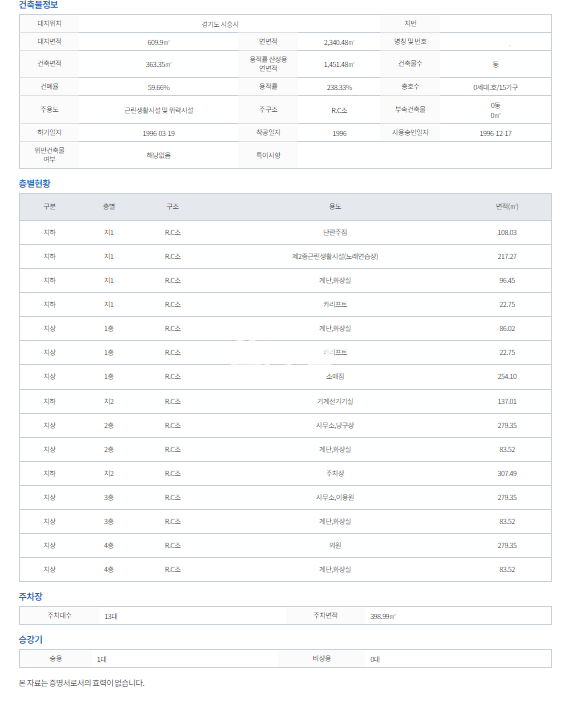This screenshot has height=705, width=563.
Task: Click the 건축물정보 section heading
Action: point(38,5)
